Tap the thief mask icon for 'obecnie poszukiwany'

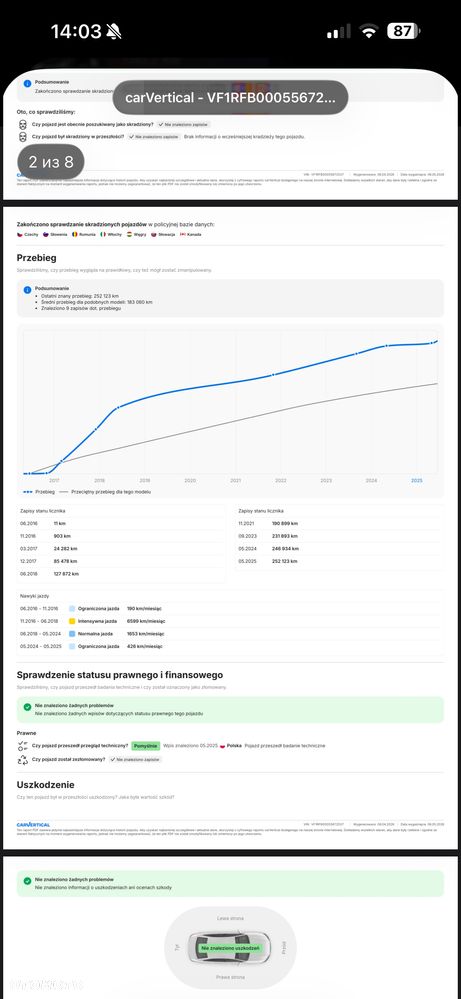[x=23, y=124]
